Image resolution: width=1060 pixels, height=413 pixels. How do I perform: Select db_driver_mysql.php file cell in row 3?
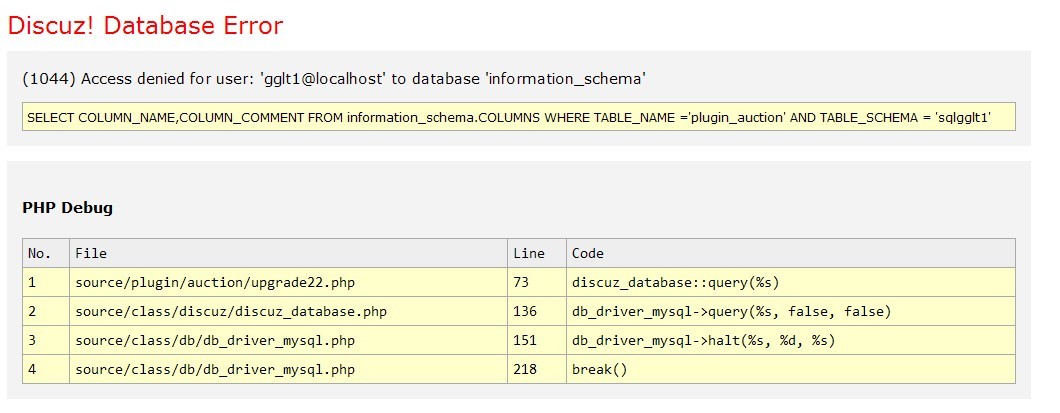[x=289, y=341]
